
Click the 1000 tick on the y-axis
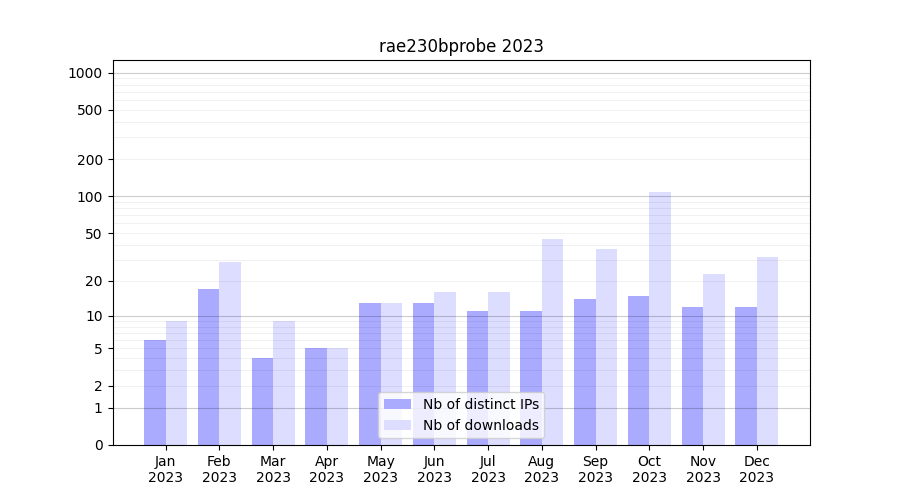click(85, 73)
